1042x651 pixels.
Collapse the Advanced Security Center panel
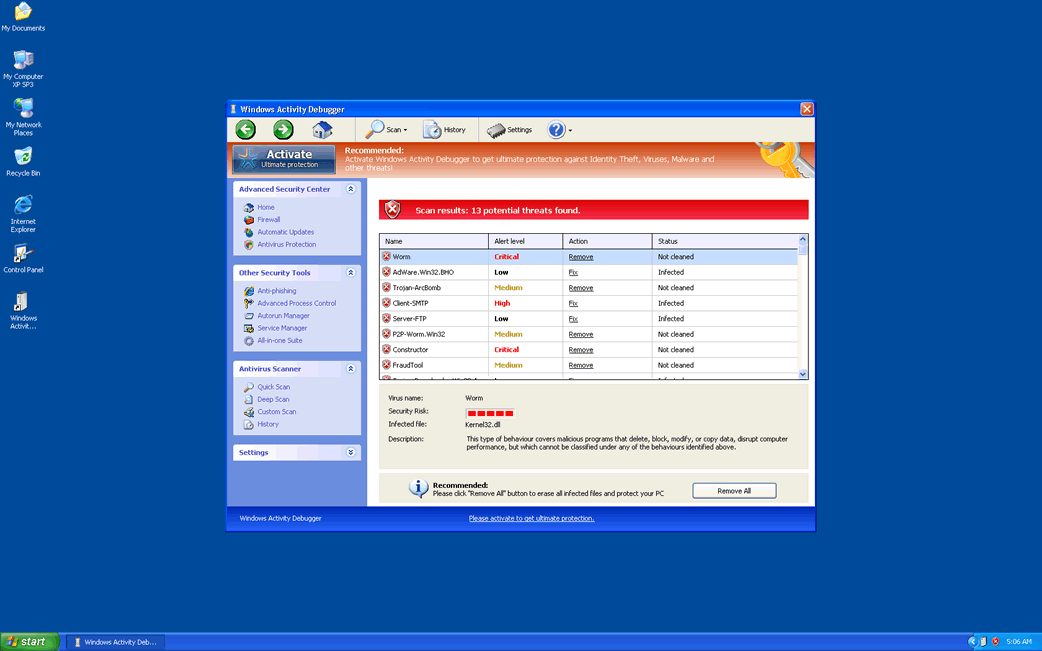[351, 188]
